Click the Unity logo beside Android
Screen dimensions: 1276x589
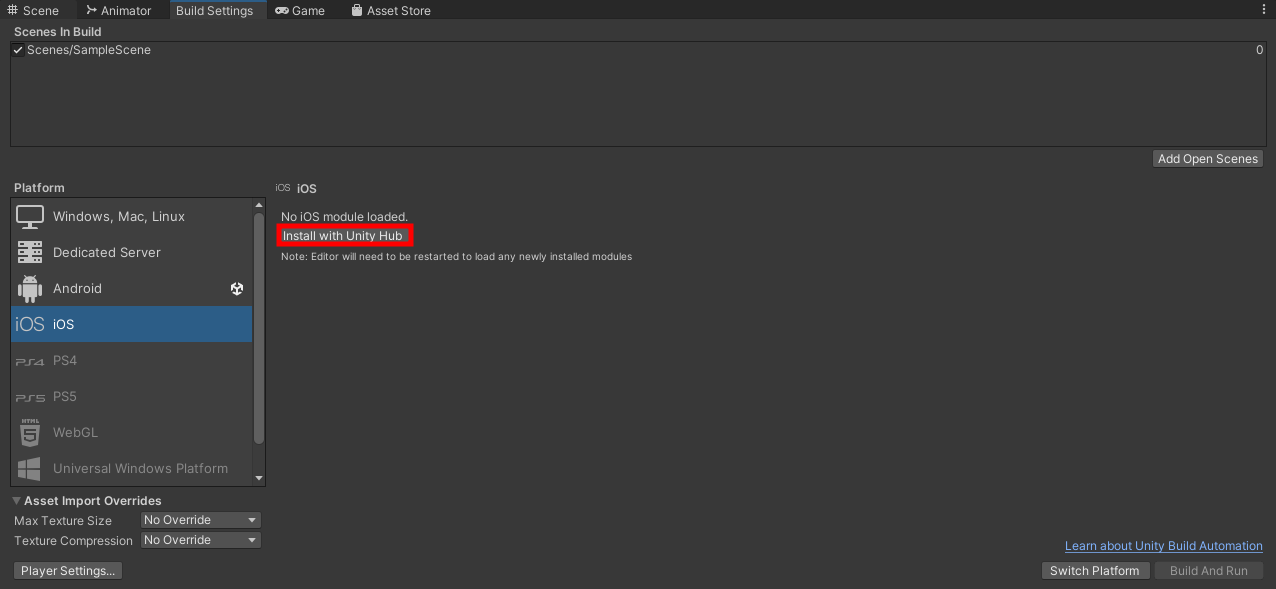[x=237, y=288]
